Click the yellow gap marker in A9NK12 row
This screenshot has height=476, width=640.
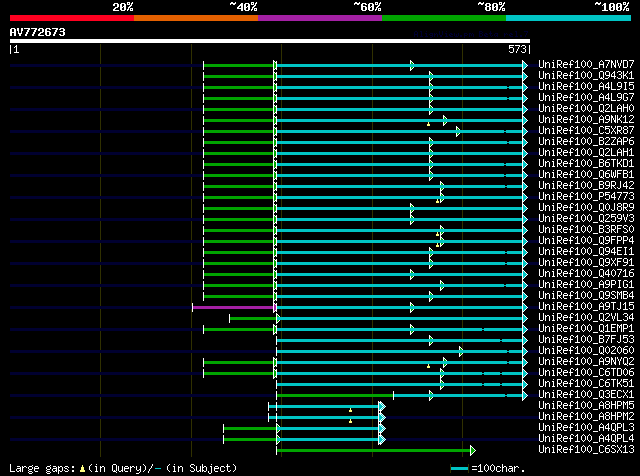tap(428, 124)
